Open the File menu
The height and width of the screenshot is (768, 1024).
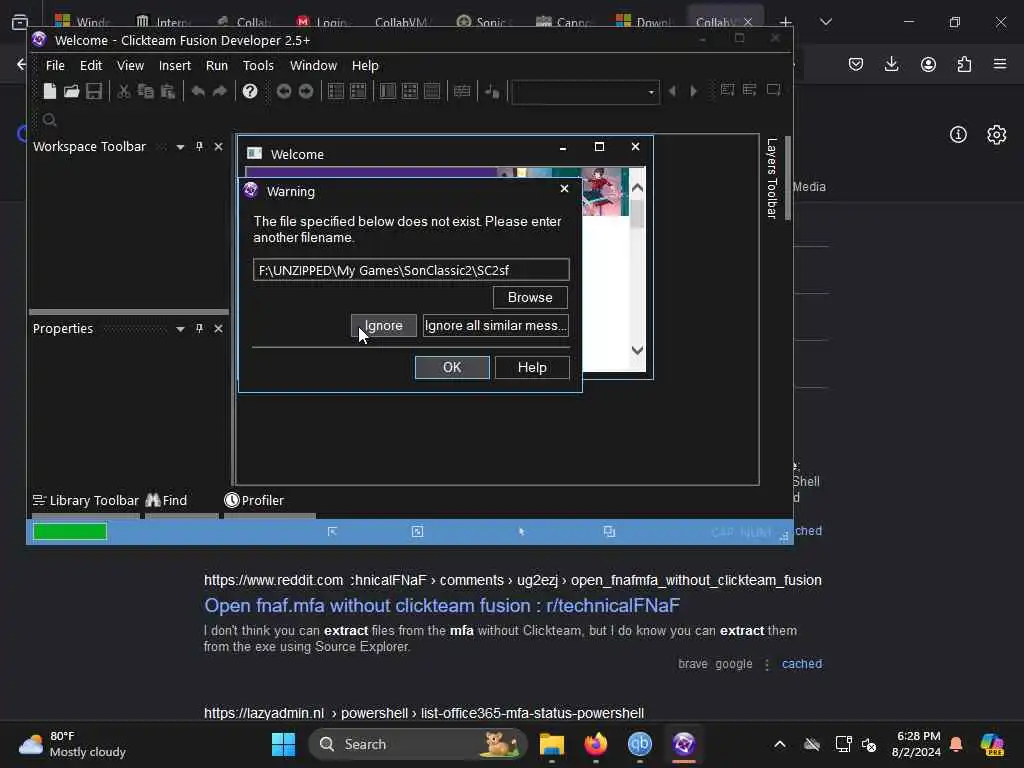[x=55, y=65]
